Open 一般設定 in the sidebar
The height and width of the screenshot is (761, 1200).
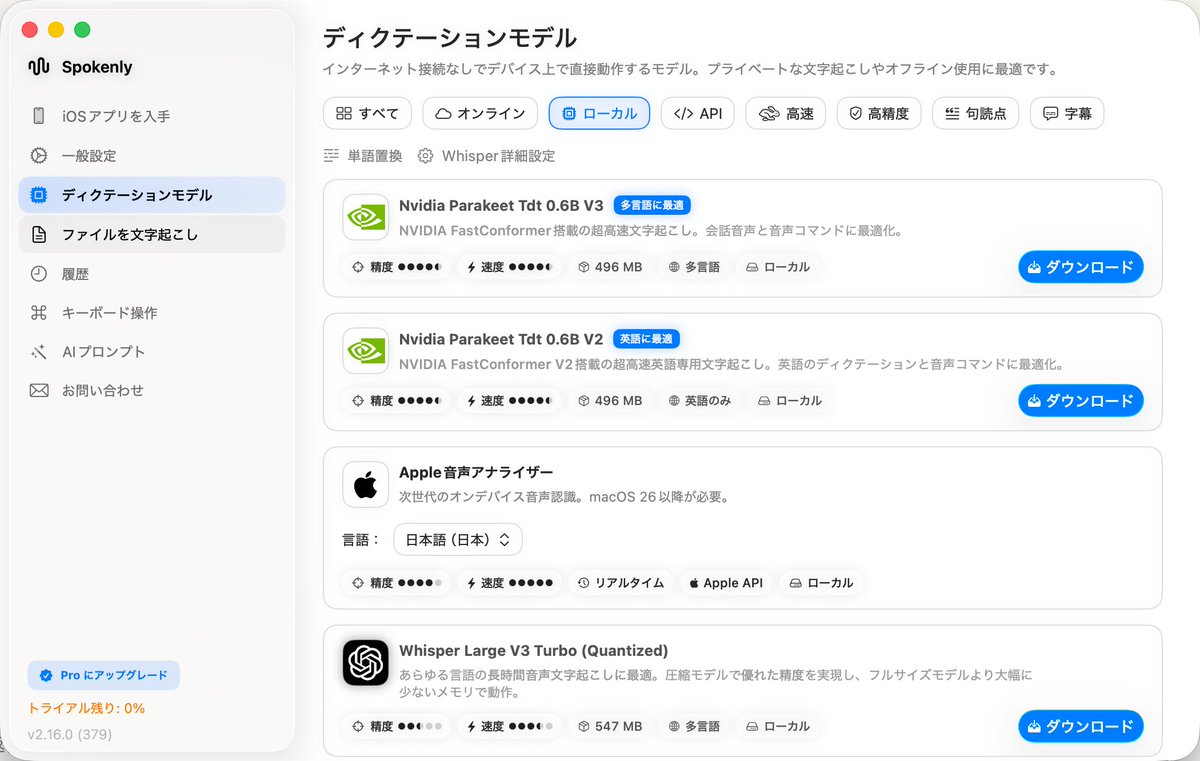pyautogui.click(x=152, y=155)
